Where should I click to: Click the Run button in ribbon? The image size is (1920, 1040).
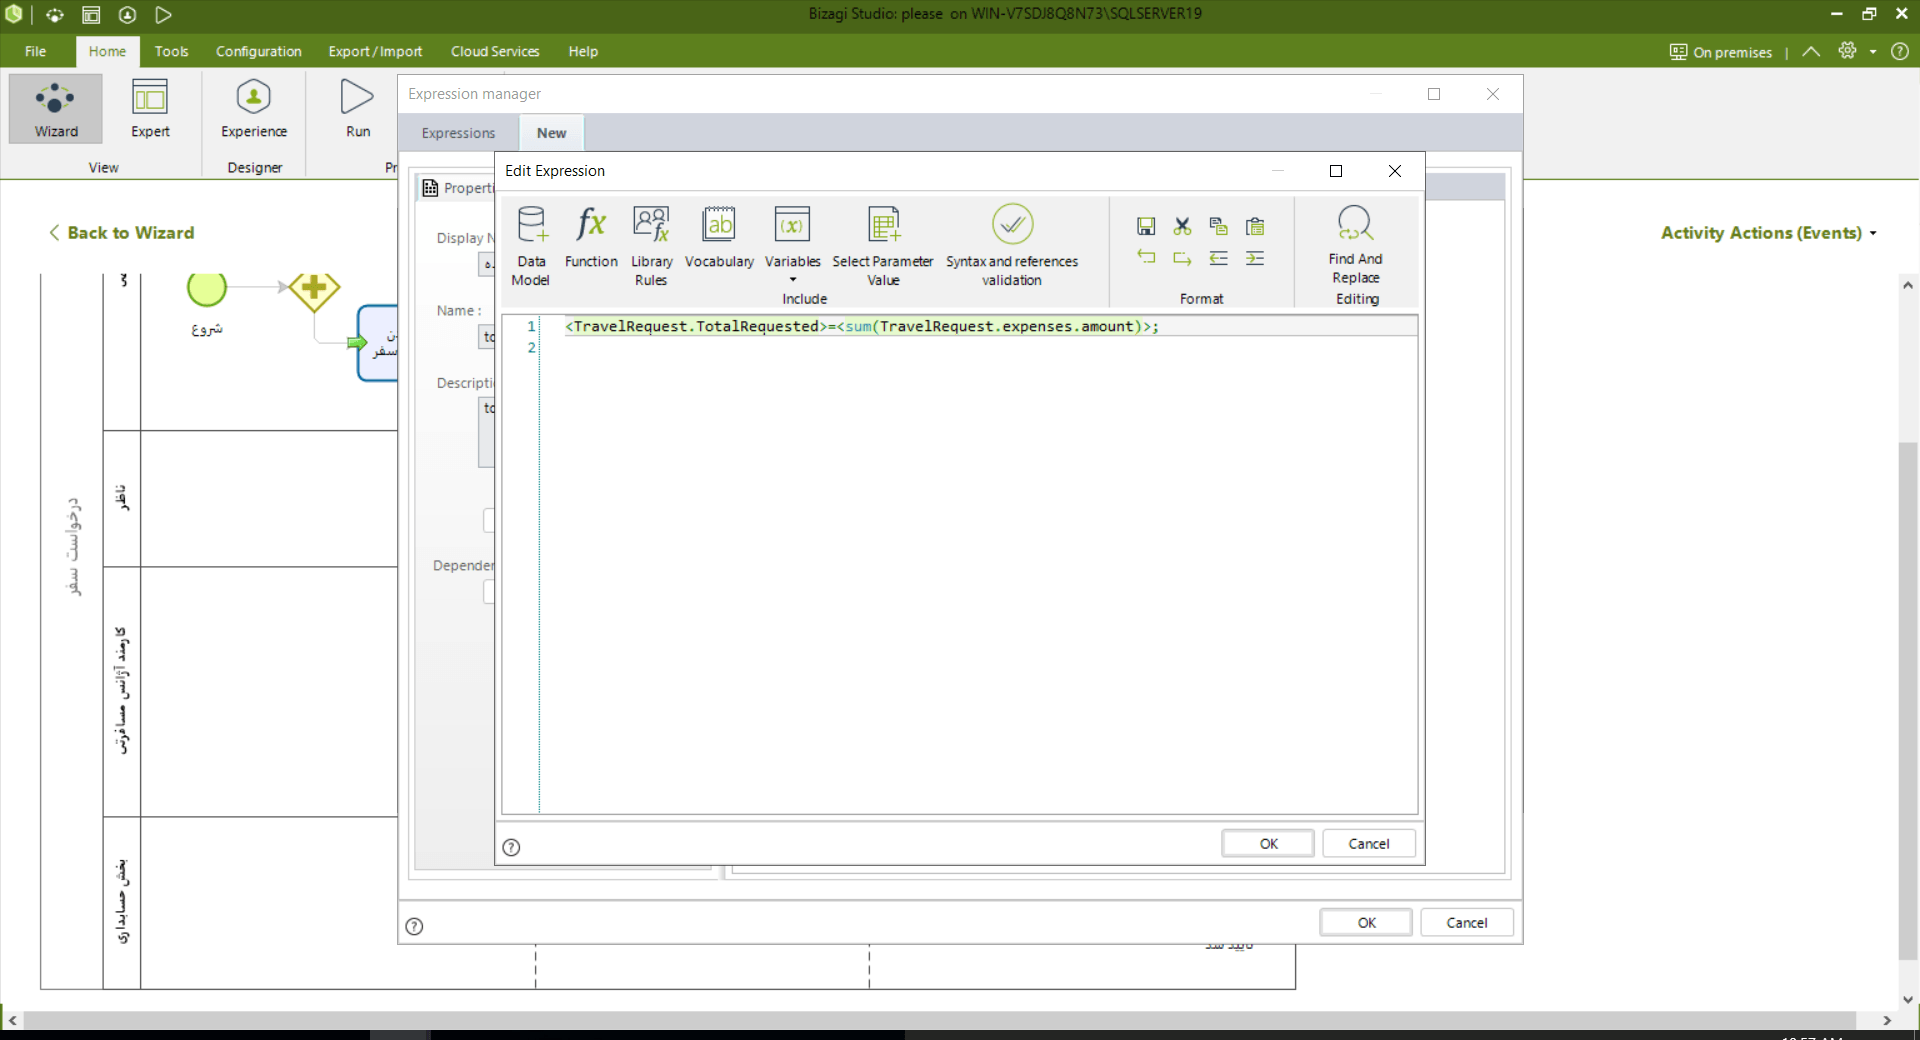pyautogui.click(x=357, y=108)
